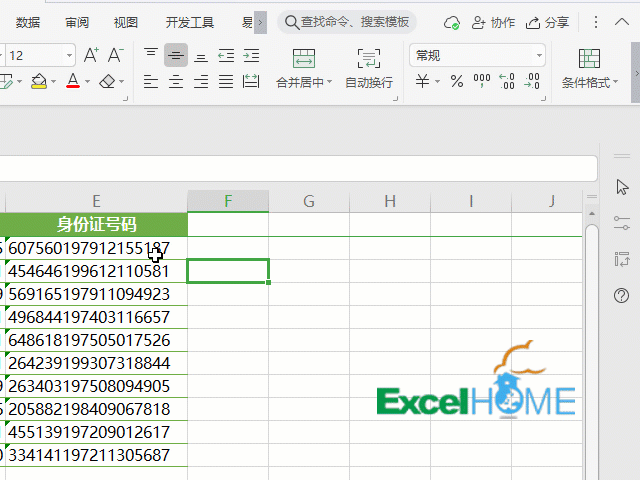Switch to the 审阅 tab
This screenshot has width=640, height=480.
[x=77, y=22]
